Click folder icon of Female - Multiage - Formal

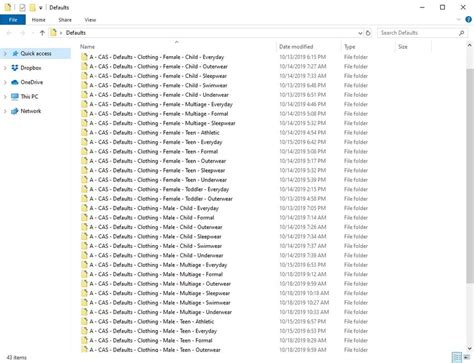(84, 114)
